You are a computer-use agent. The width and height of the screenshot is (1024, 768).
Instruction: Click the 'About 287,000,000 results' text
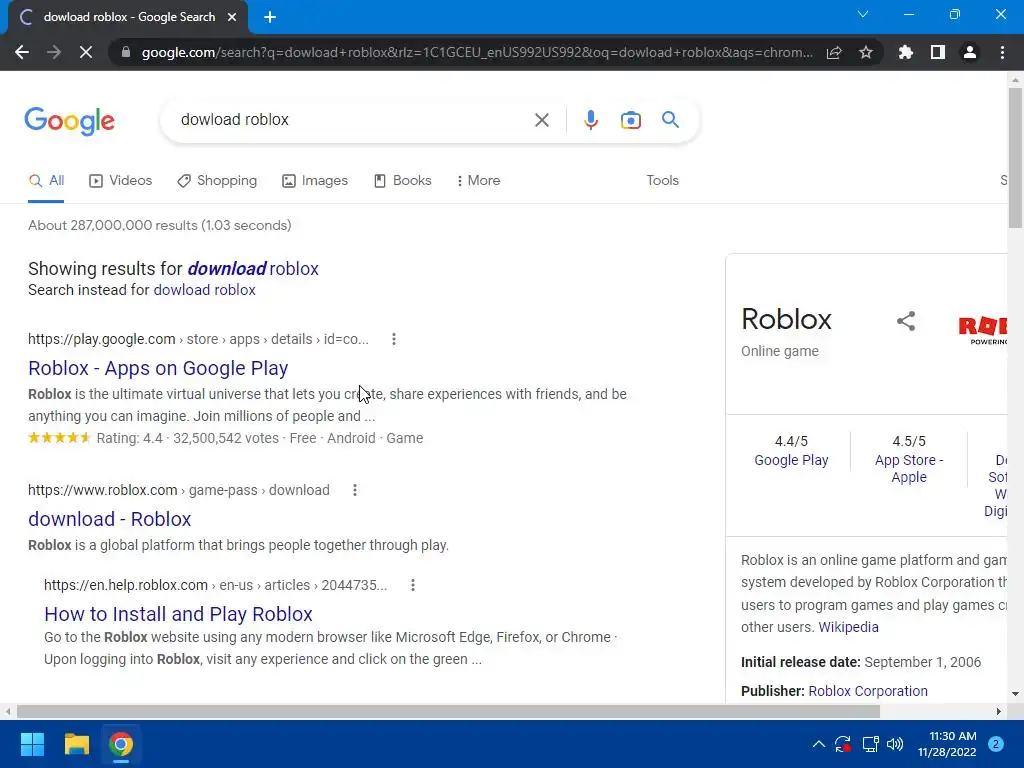point(159,225)
